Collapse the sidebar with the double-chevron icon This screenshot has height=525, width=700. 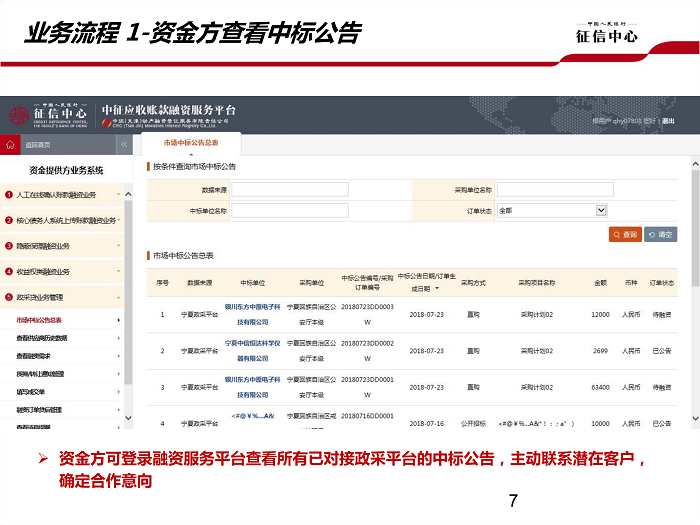pos(124,144)
